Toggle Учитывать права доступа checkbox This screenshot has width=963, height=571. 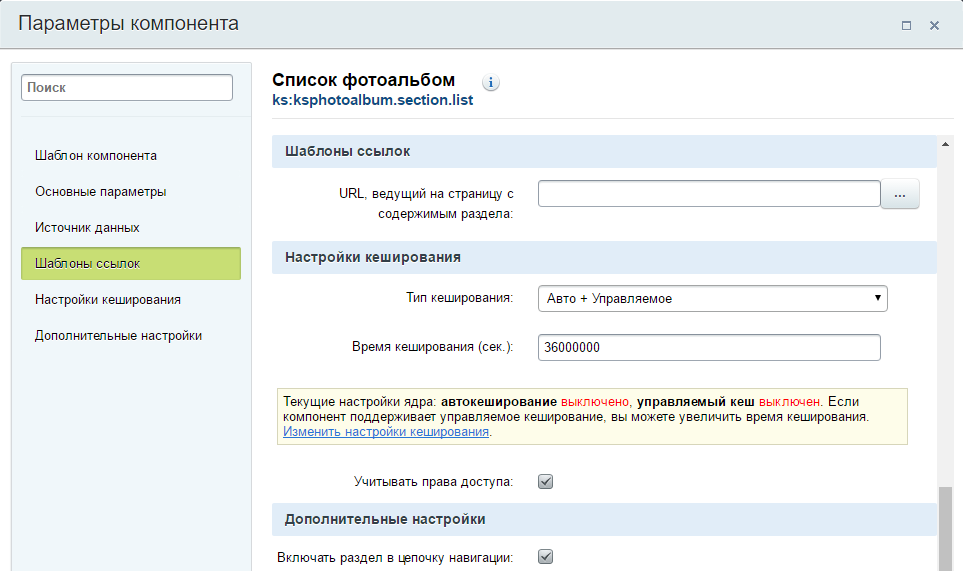pos(545,481)
